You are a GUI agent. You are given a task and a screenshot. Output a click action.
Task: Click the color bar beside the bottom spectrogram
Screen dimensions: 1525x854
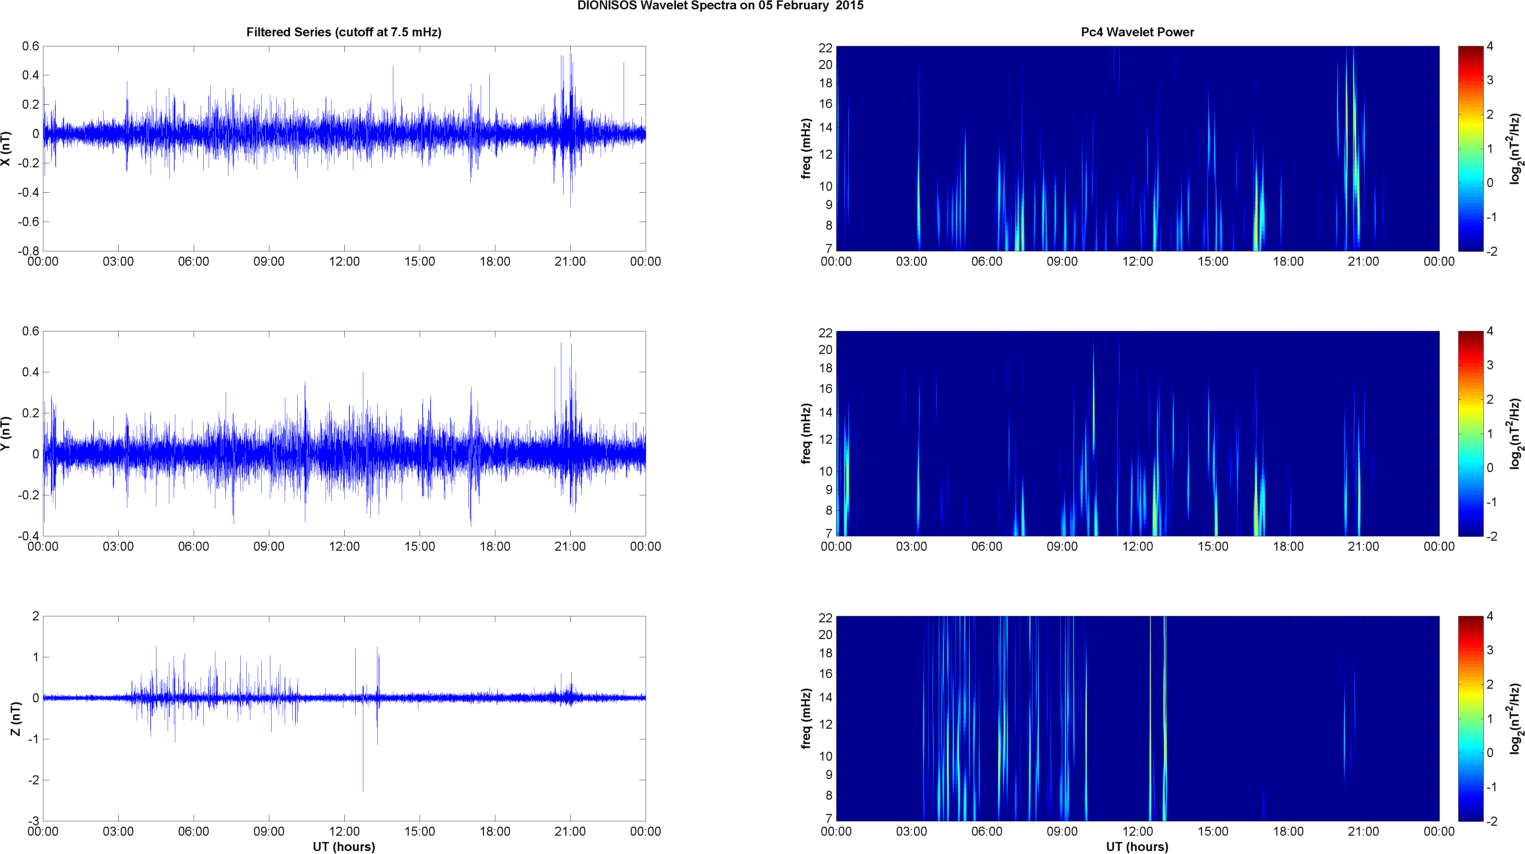pyautogui.click(x=1470, y=718)
